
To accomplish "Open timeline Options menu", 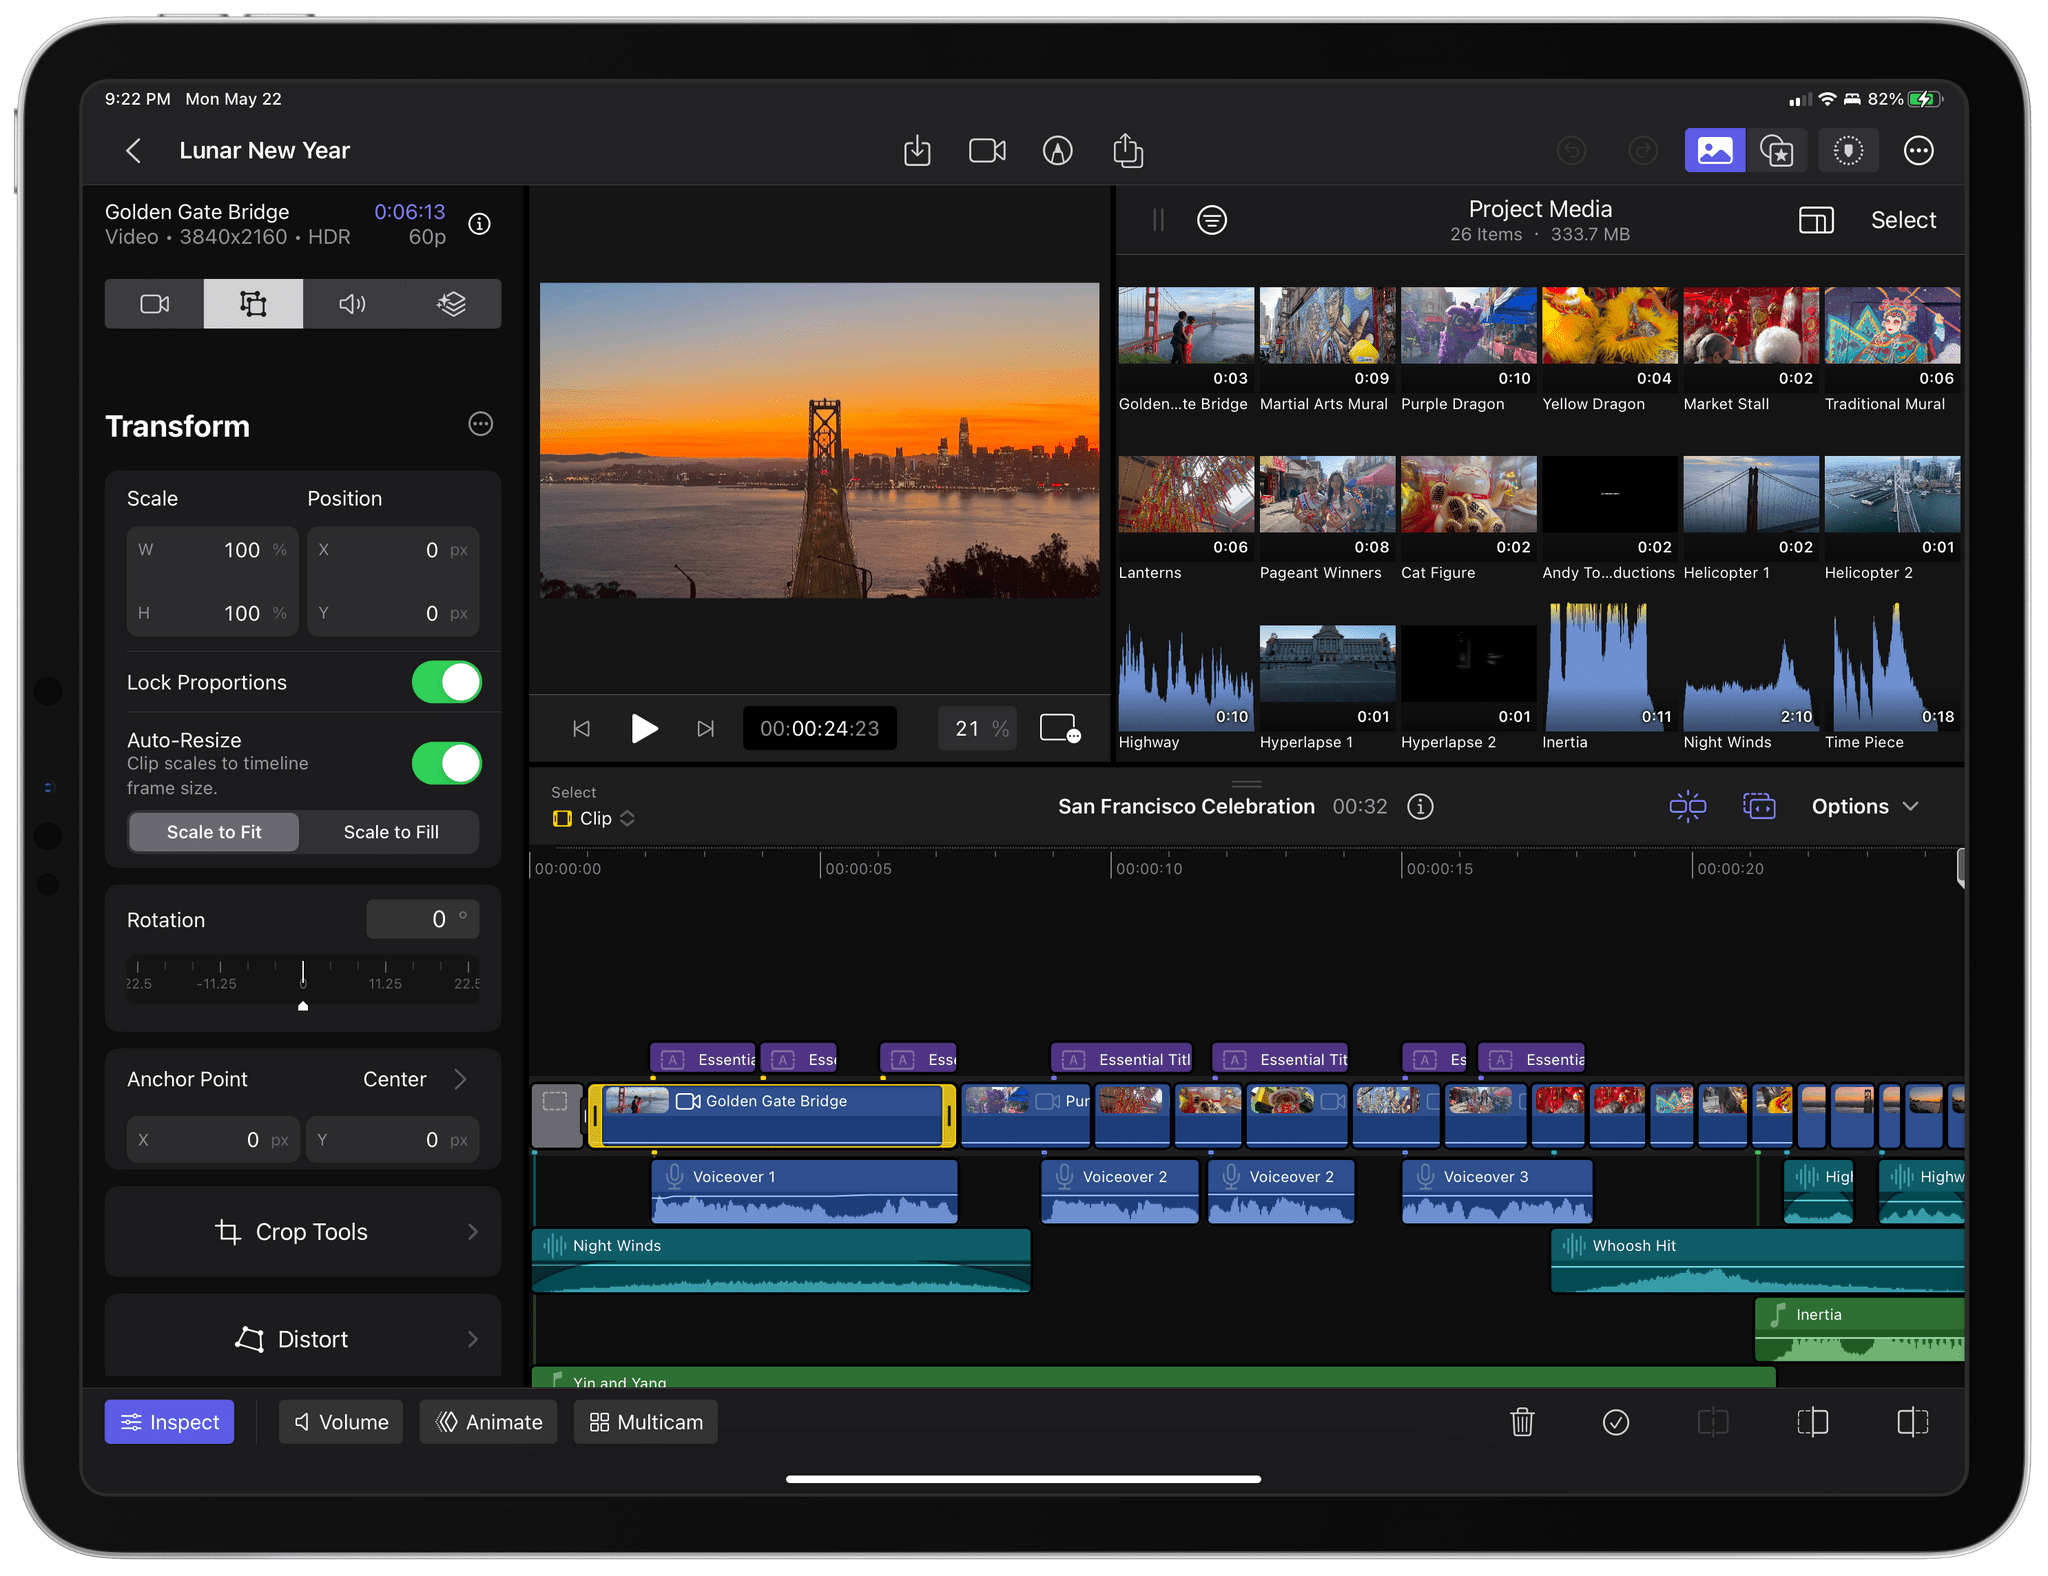I will 1865,807.
